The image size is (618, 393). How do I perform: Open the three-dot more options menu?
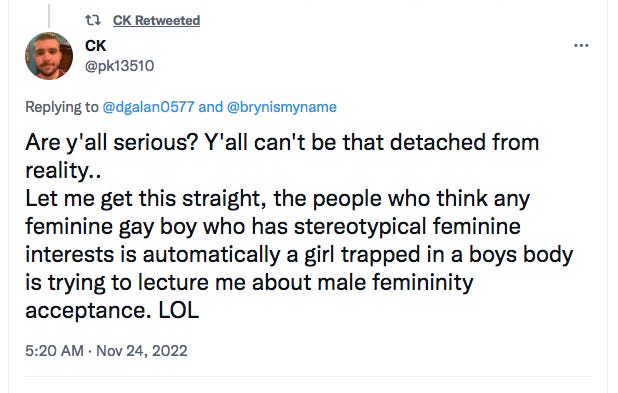(581, 46)
